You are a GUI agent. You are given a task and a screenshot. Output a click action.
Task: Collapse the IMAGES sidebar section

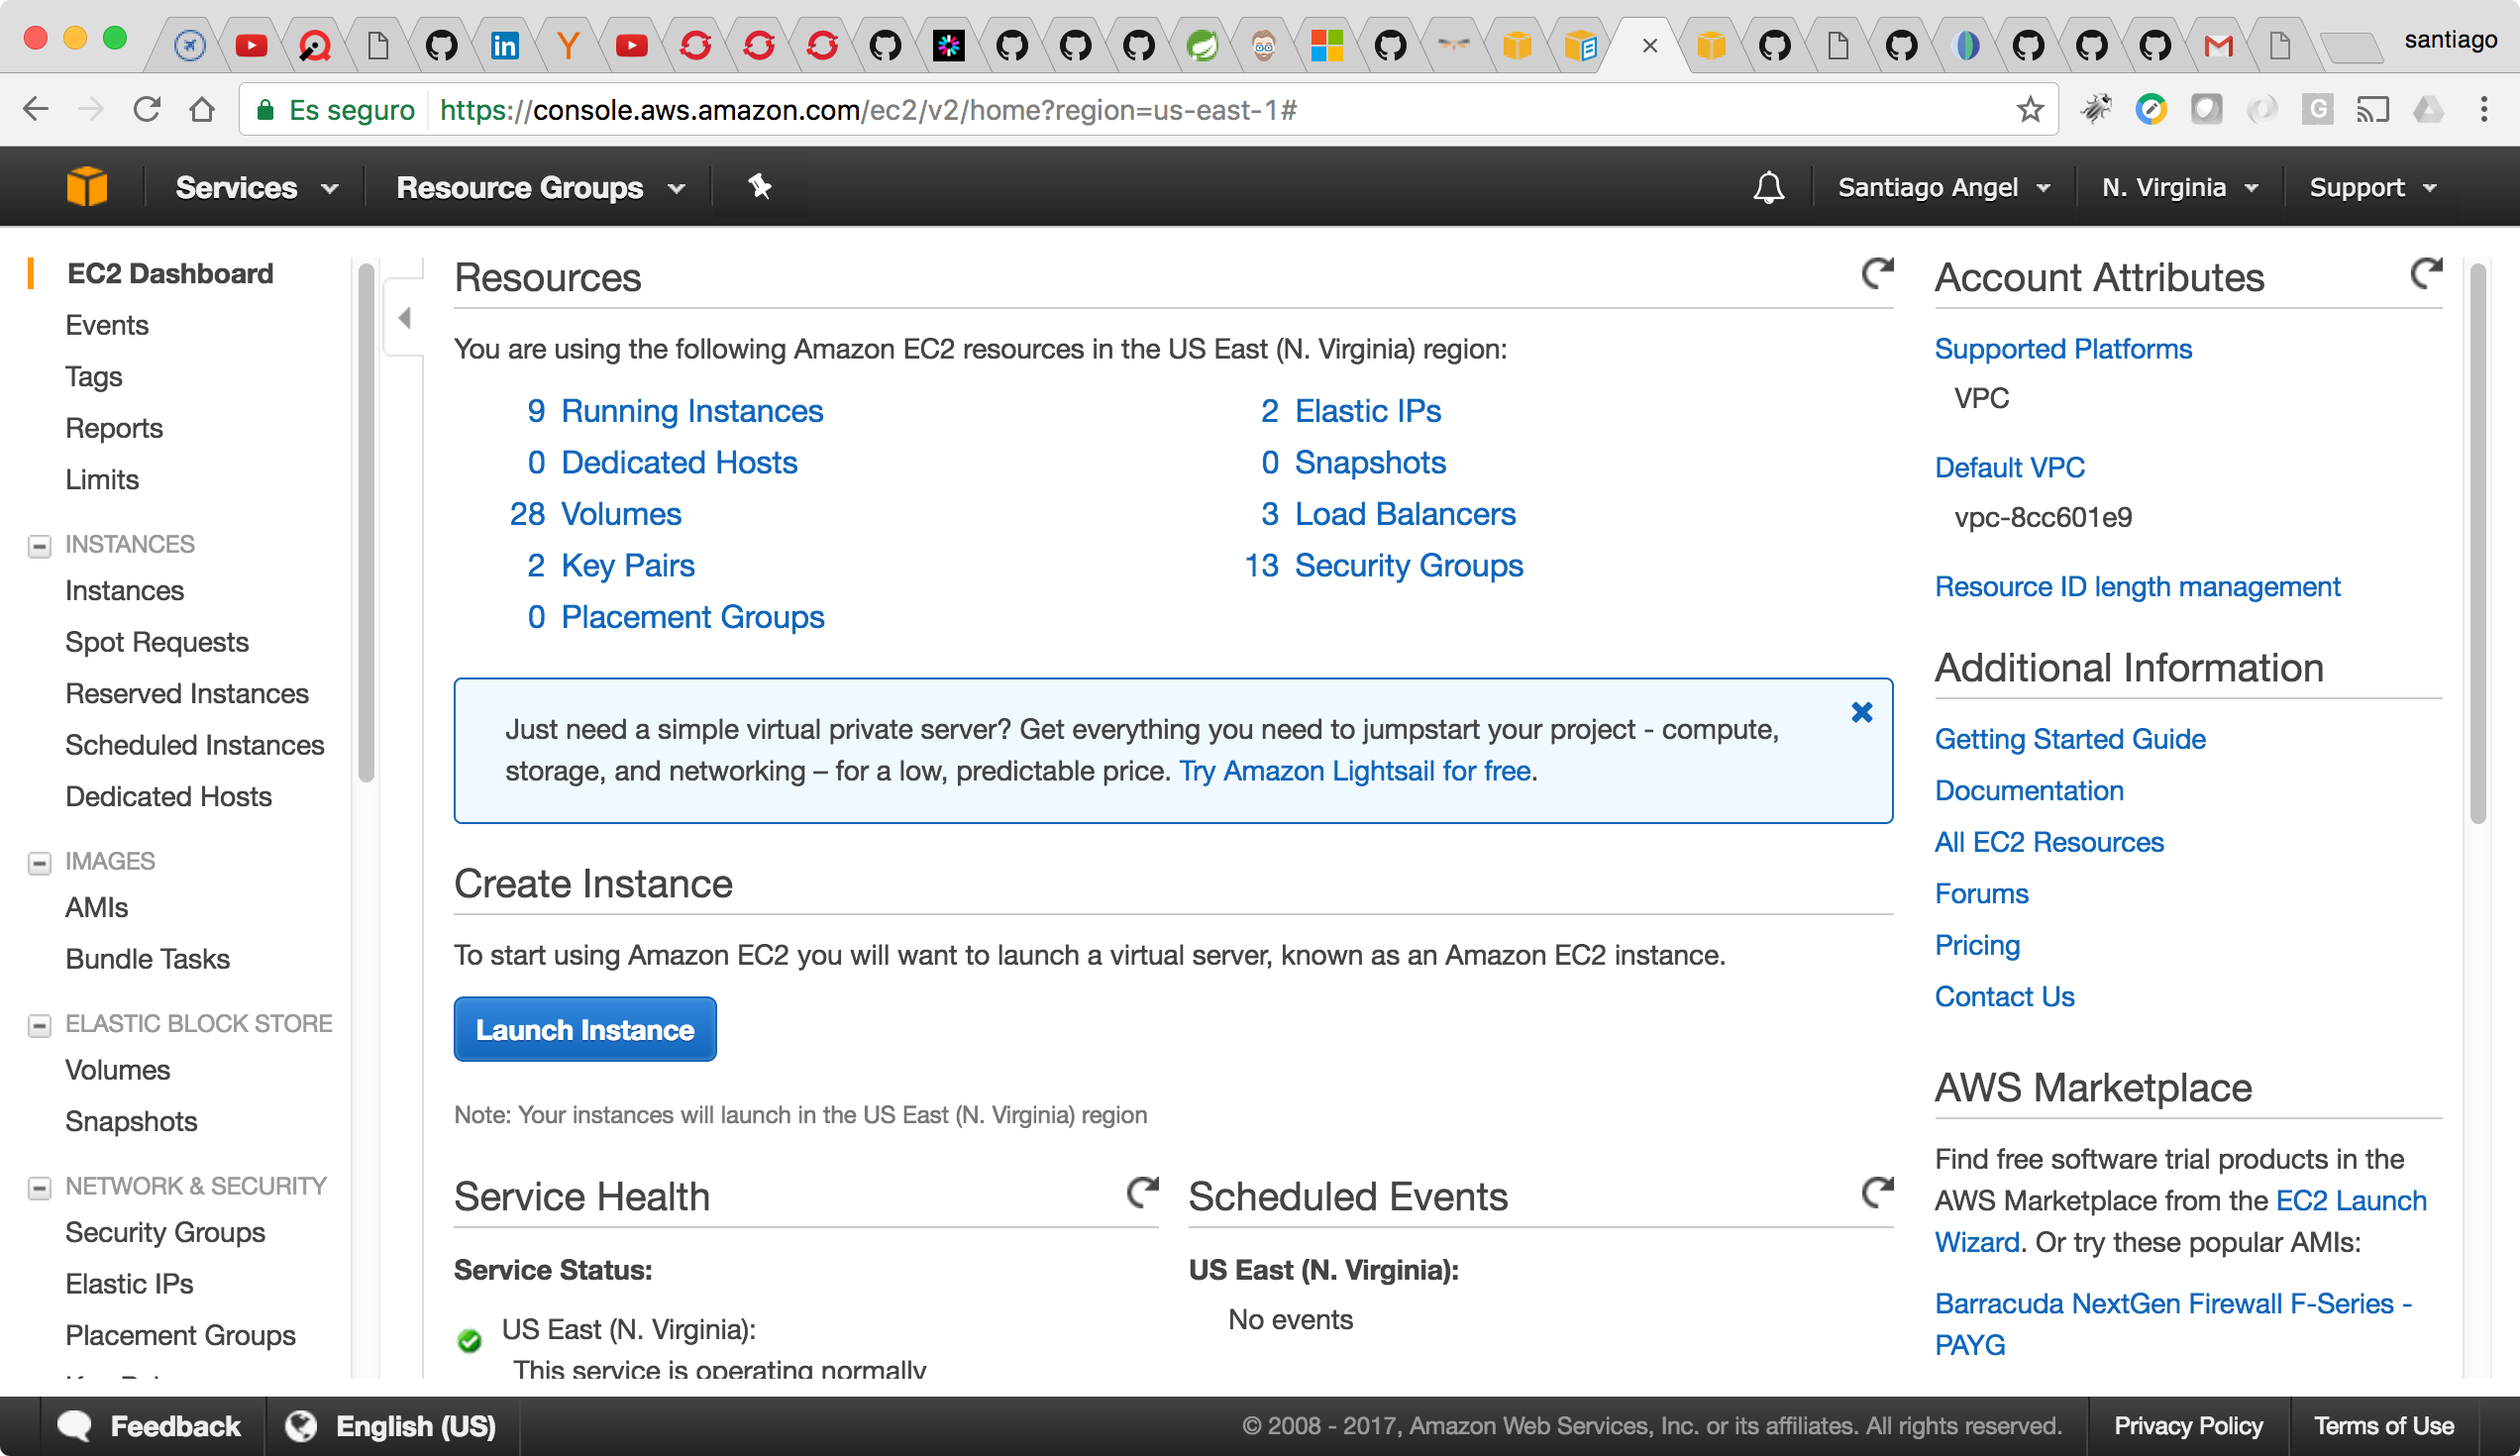(x=39, y=862)
